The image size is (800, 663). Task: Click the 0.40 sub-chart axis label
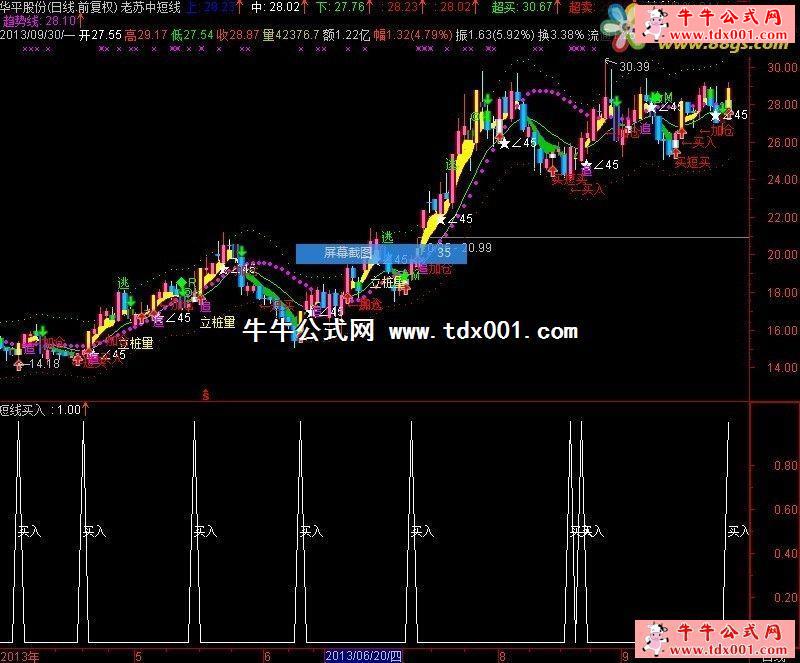[x=786, y=553]
